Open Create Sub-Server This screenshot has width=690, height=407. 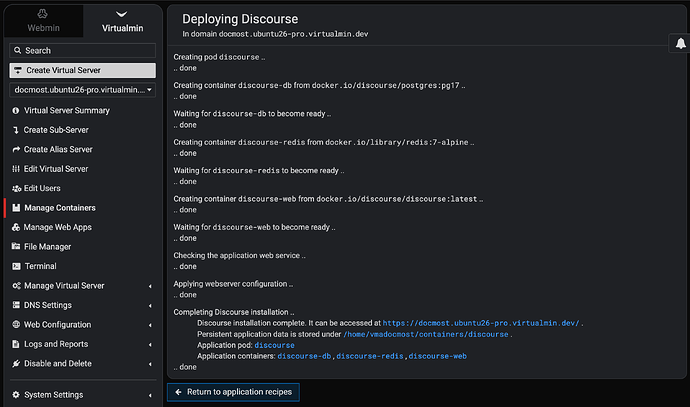point(56,130)
